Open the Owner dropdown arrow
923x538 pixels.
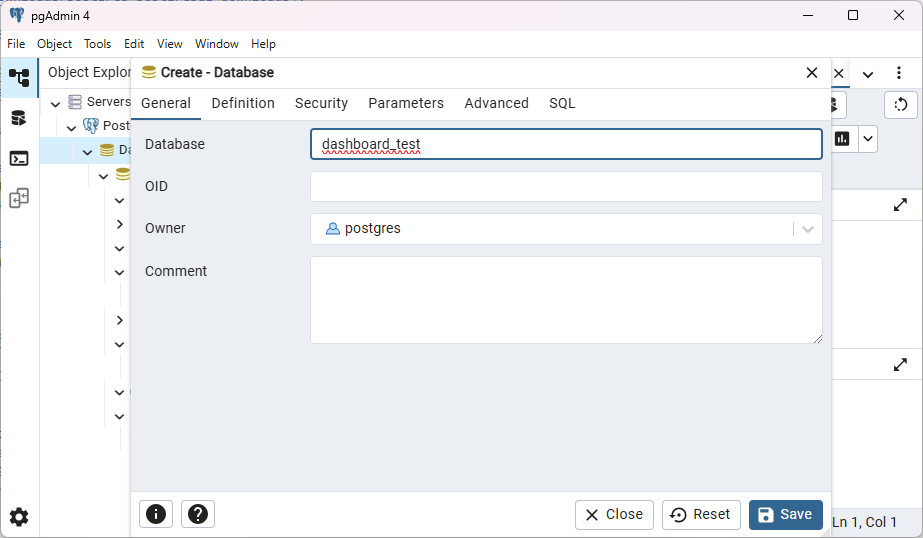tap(808, 229)
